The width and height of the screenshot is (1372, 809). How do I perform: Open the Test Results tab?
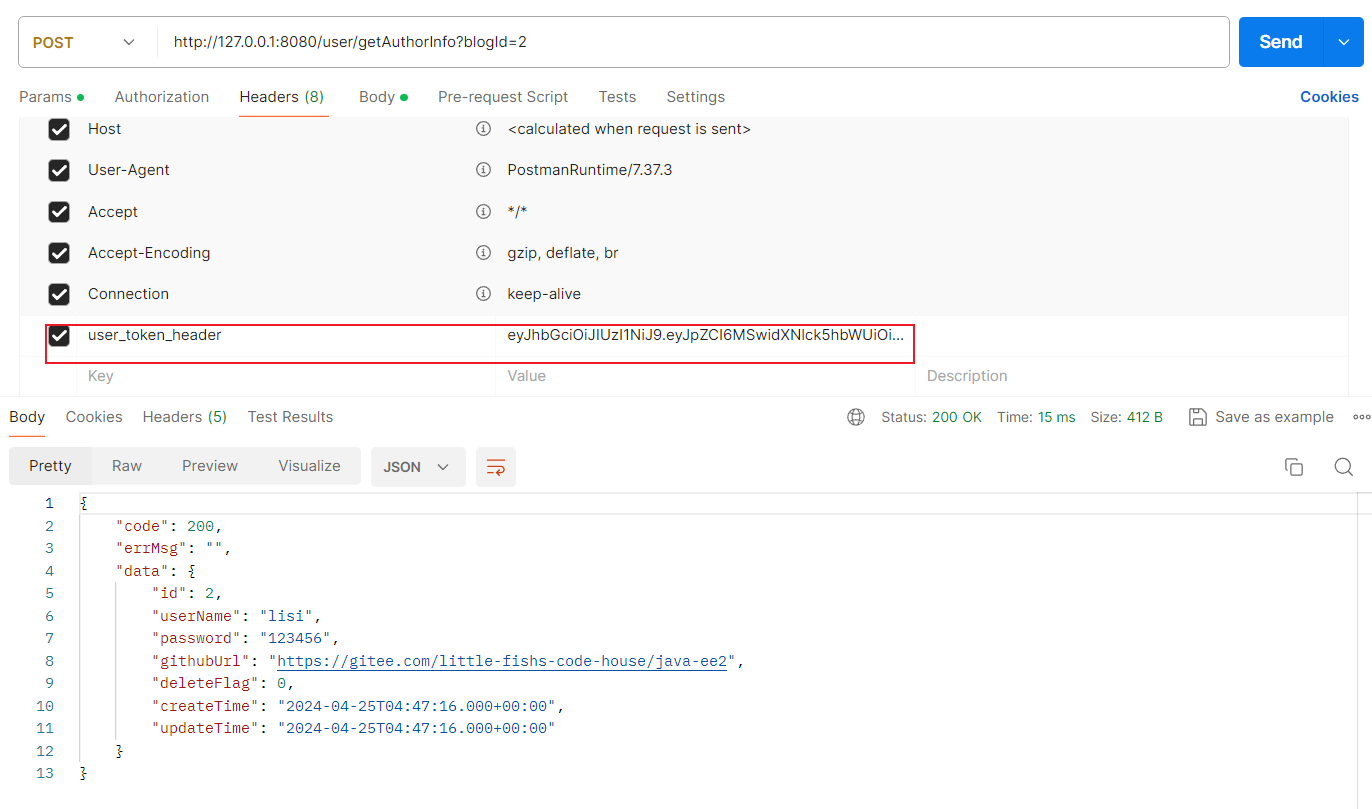click(290, 416)
